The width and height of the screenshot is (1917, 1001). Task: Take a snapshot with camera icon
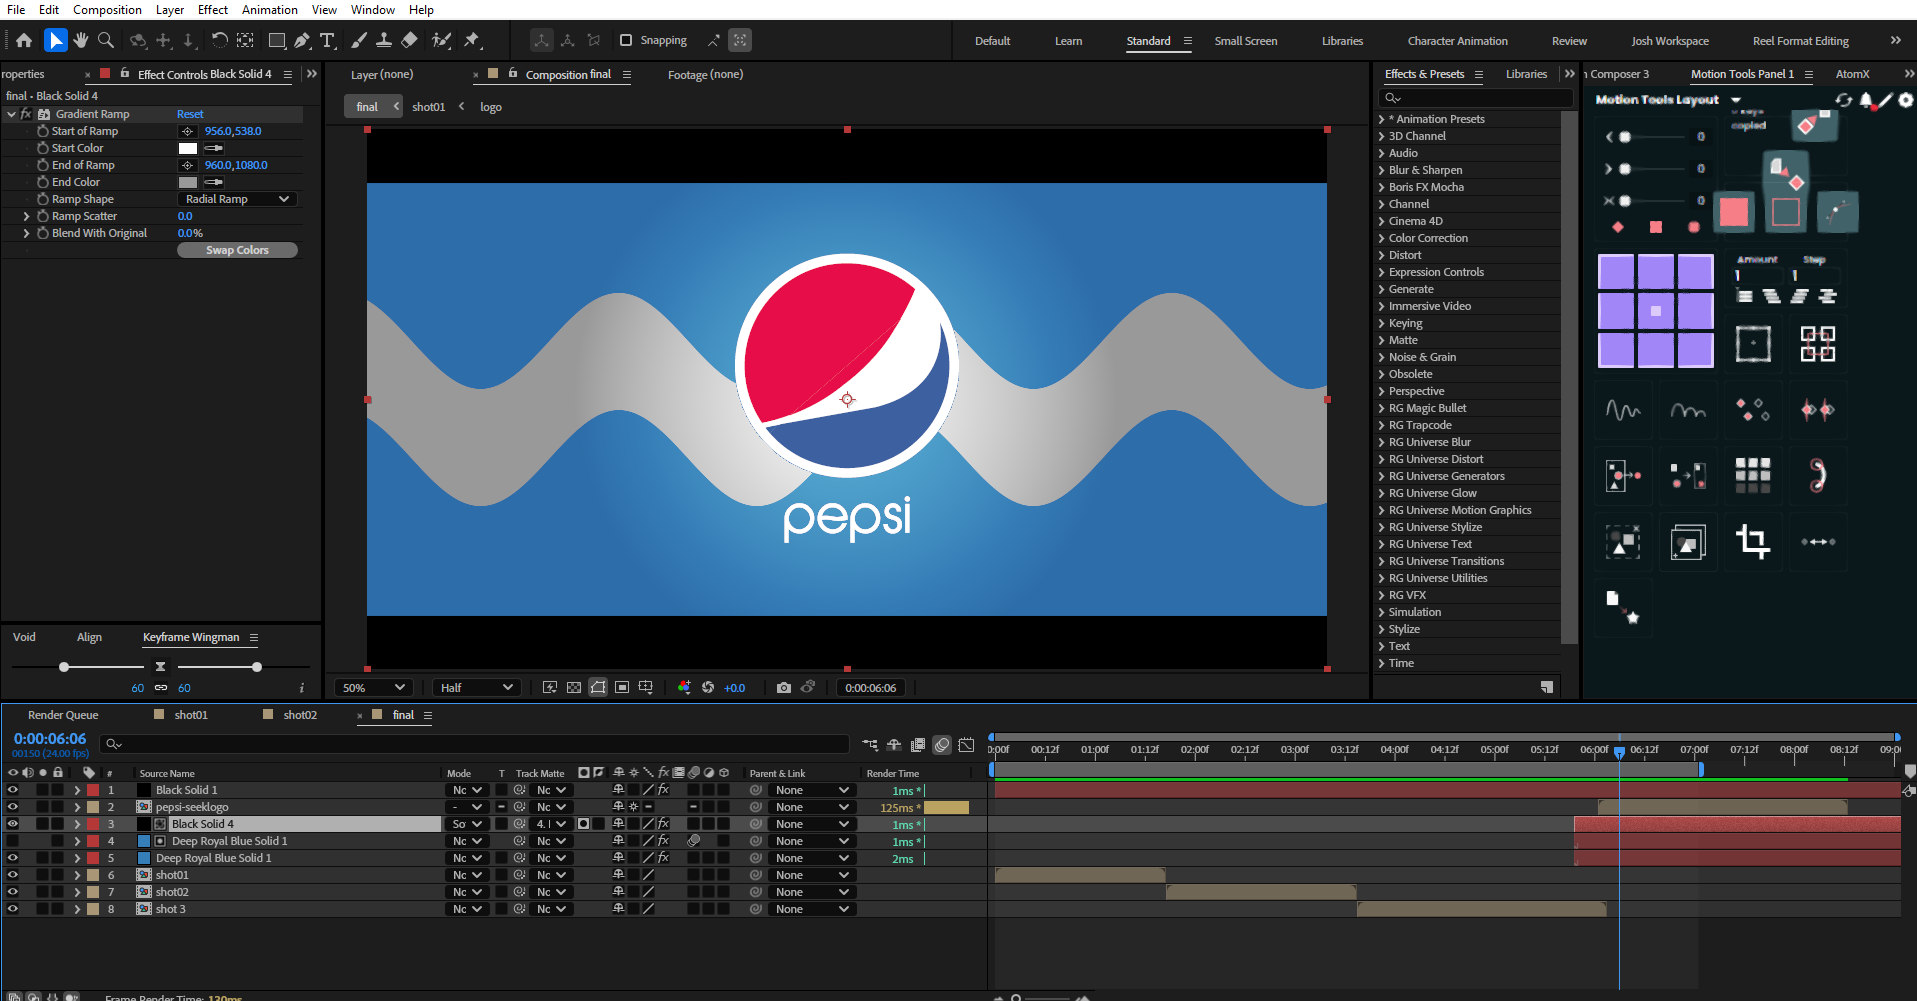click(x=784, y=688)
